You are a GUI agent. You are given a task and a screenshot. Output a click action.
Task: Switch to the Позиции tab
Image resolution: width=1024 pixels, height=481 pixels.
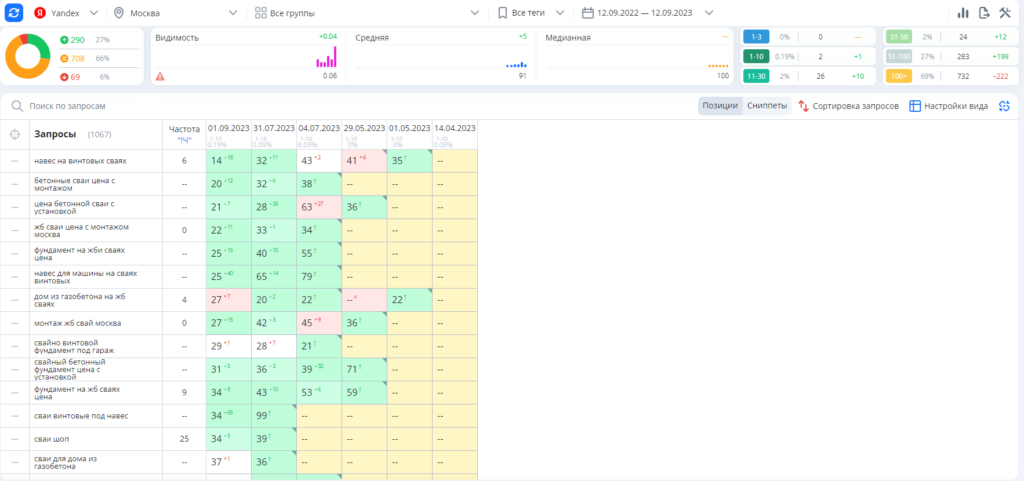[720, 106]
